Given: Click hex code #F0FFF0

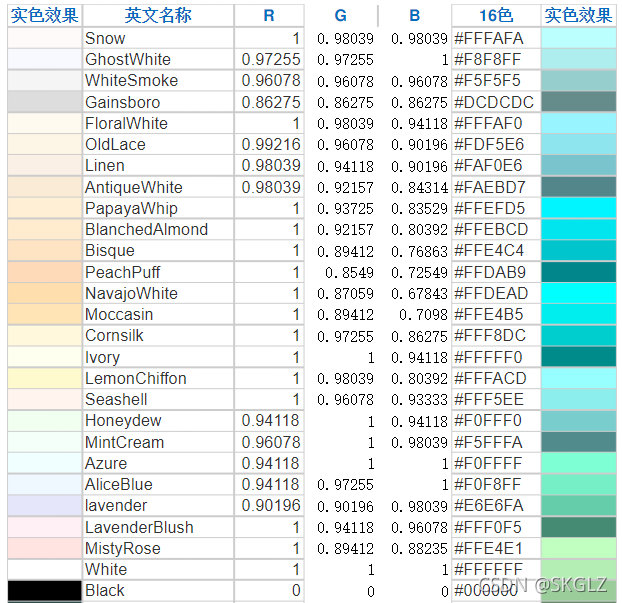Looking at the screenshot, I should [488, 421].
